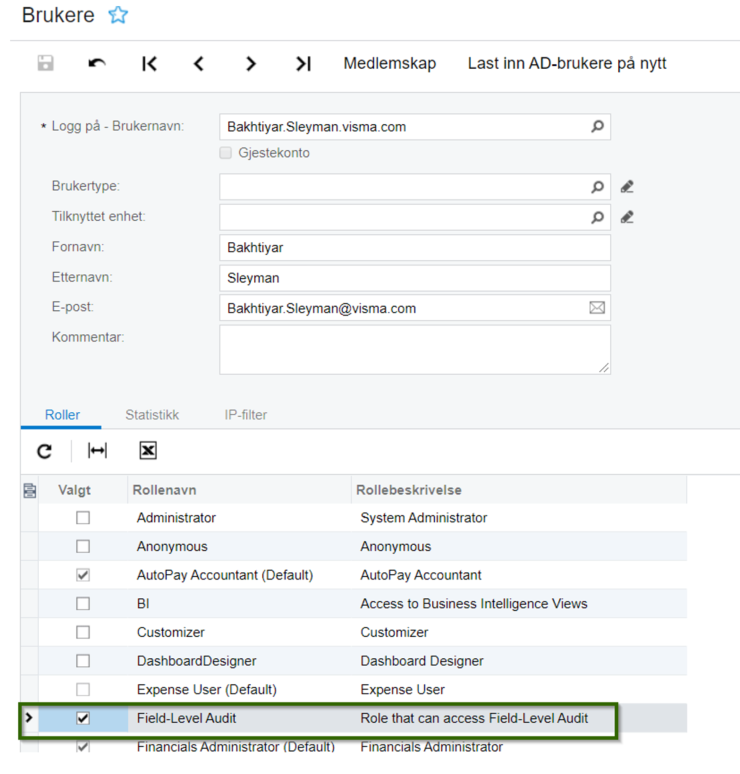The image size is (740, 774).
Task: Open the IP-filter tab
Action: [x=245, y=414]
